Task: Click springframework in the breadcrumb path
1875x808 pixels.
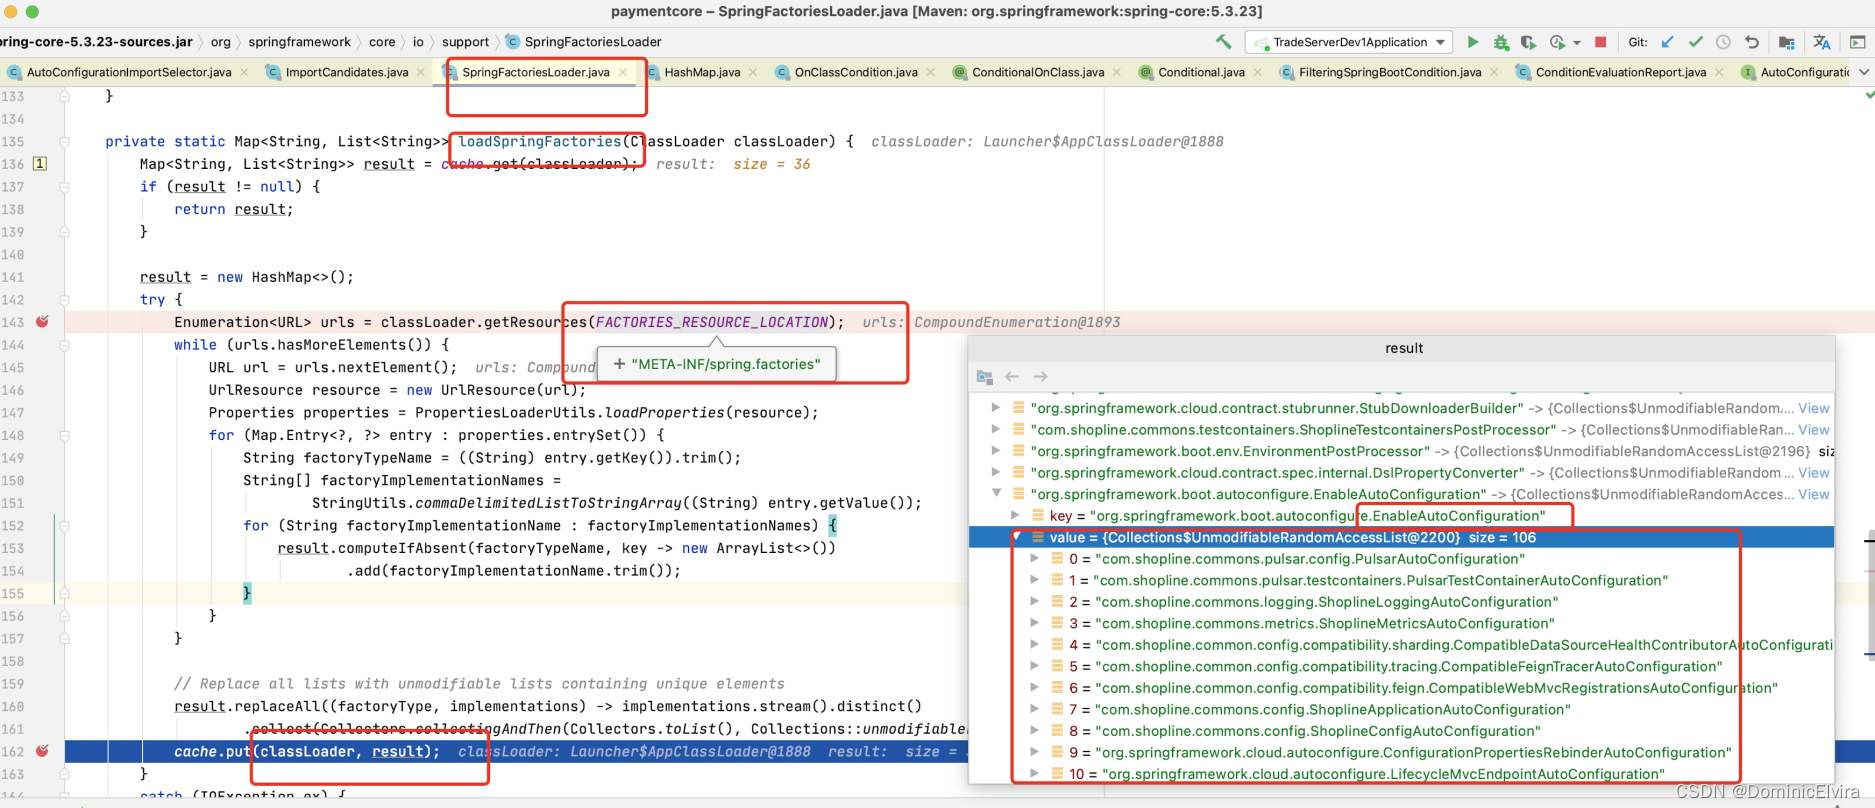Action: (x=299, y=42)
